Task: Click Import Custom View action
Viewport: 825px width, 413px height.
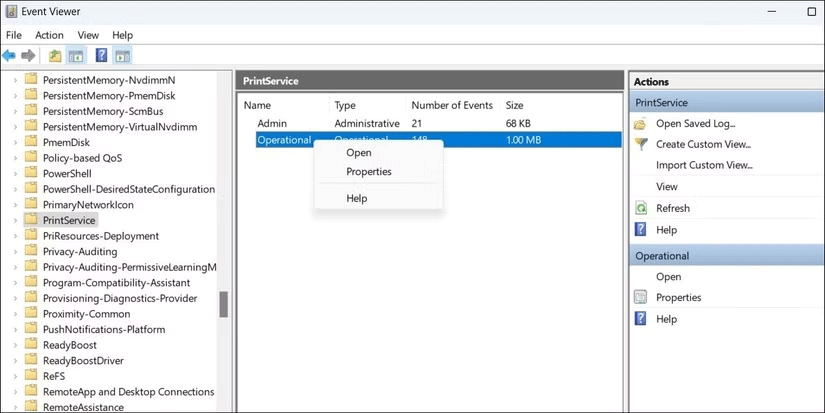Action: pos(703,166)
